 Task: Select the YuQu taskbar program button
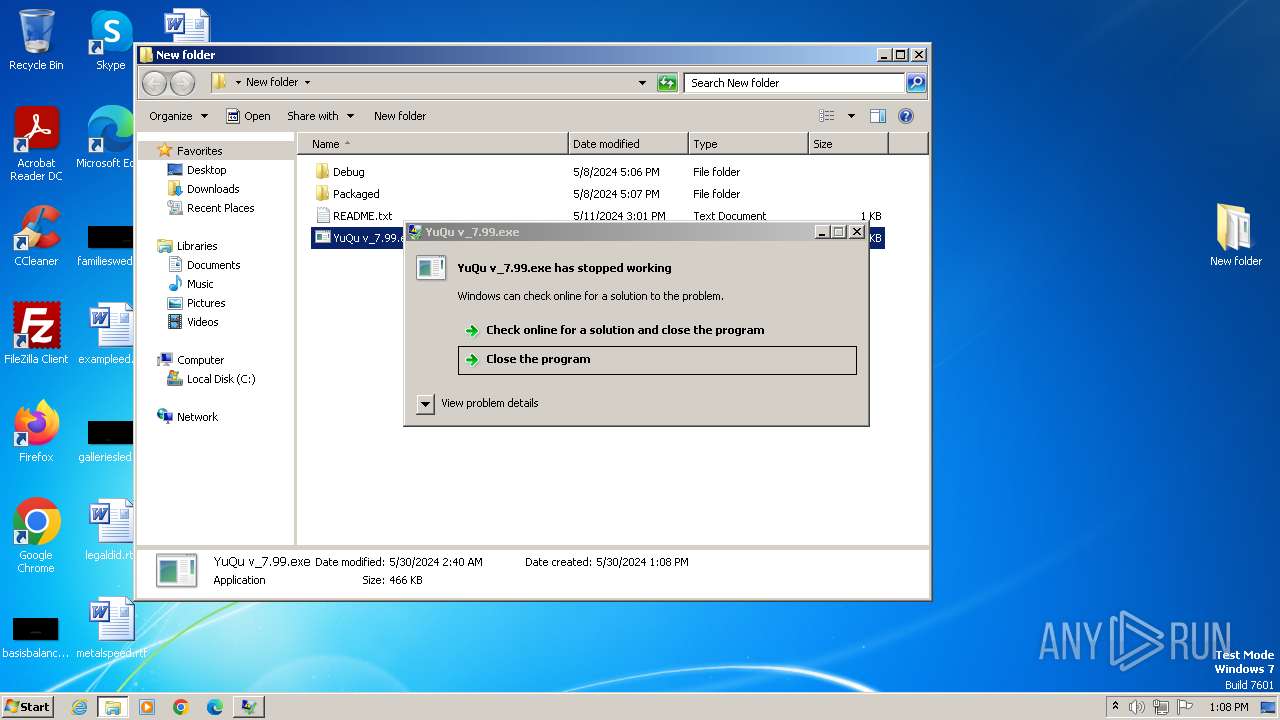[x=249, y=707]
